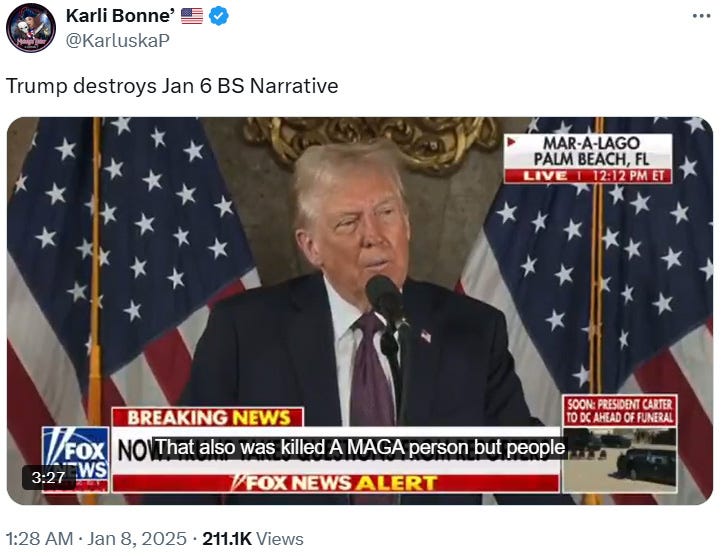Click the red arrow next to MAR-A-LAGO
Image resolution: width=723 pixels, height=556 pixels.
[511, 142]
